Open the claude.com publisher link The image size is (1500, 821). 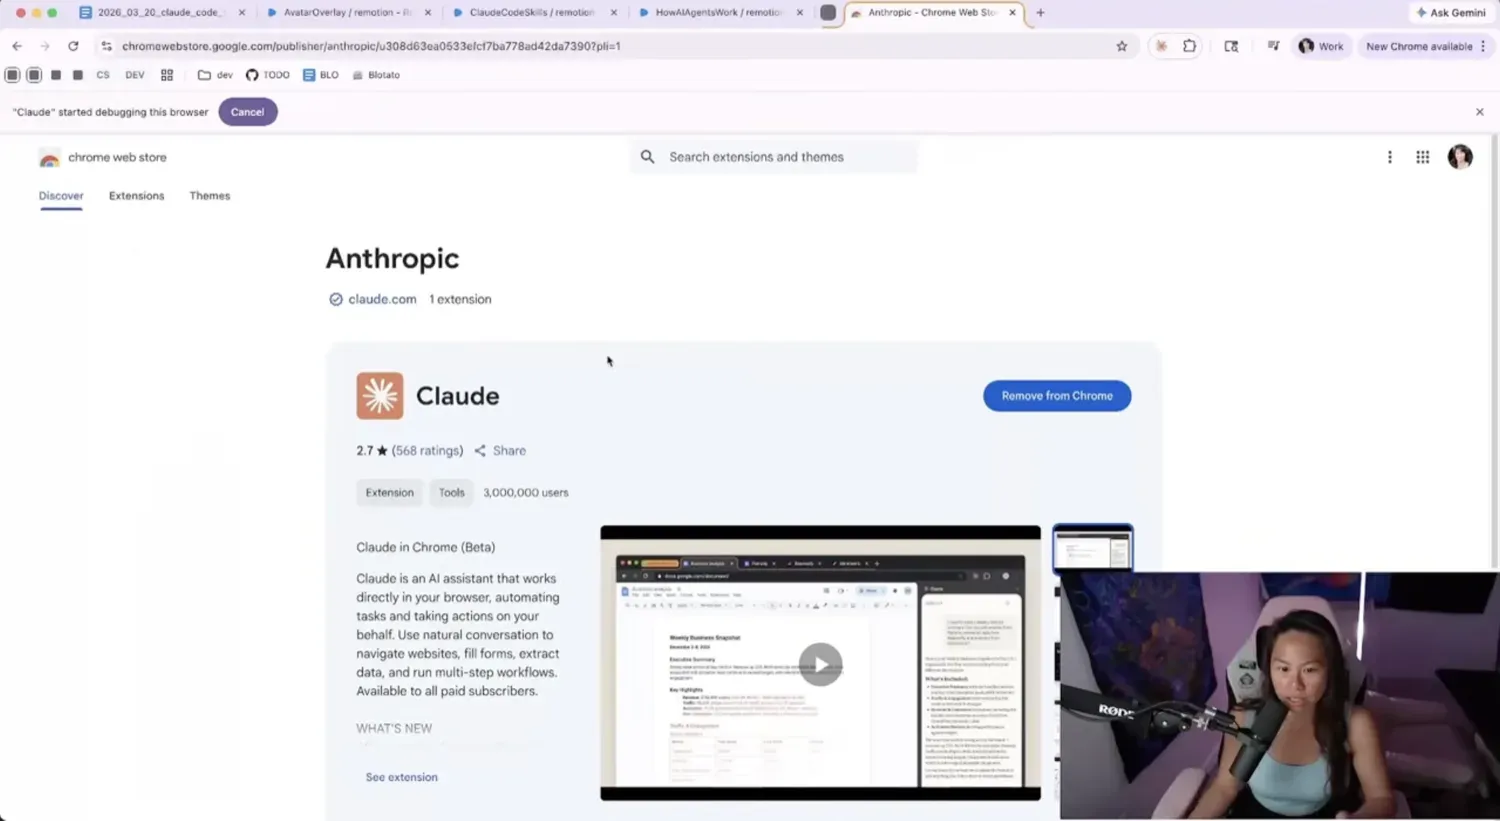(382, 299)
